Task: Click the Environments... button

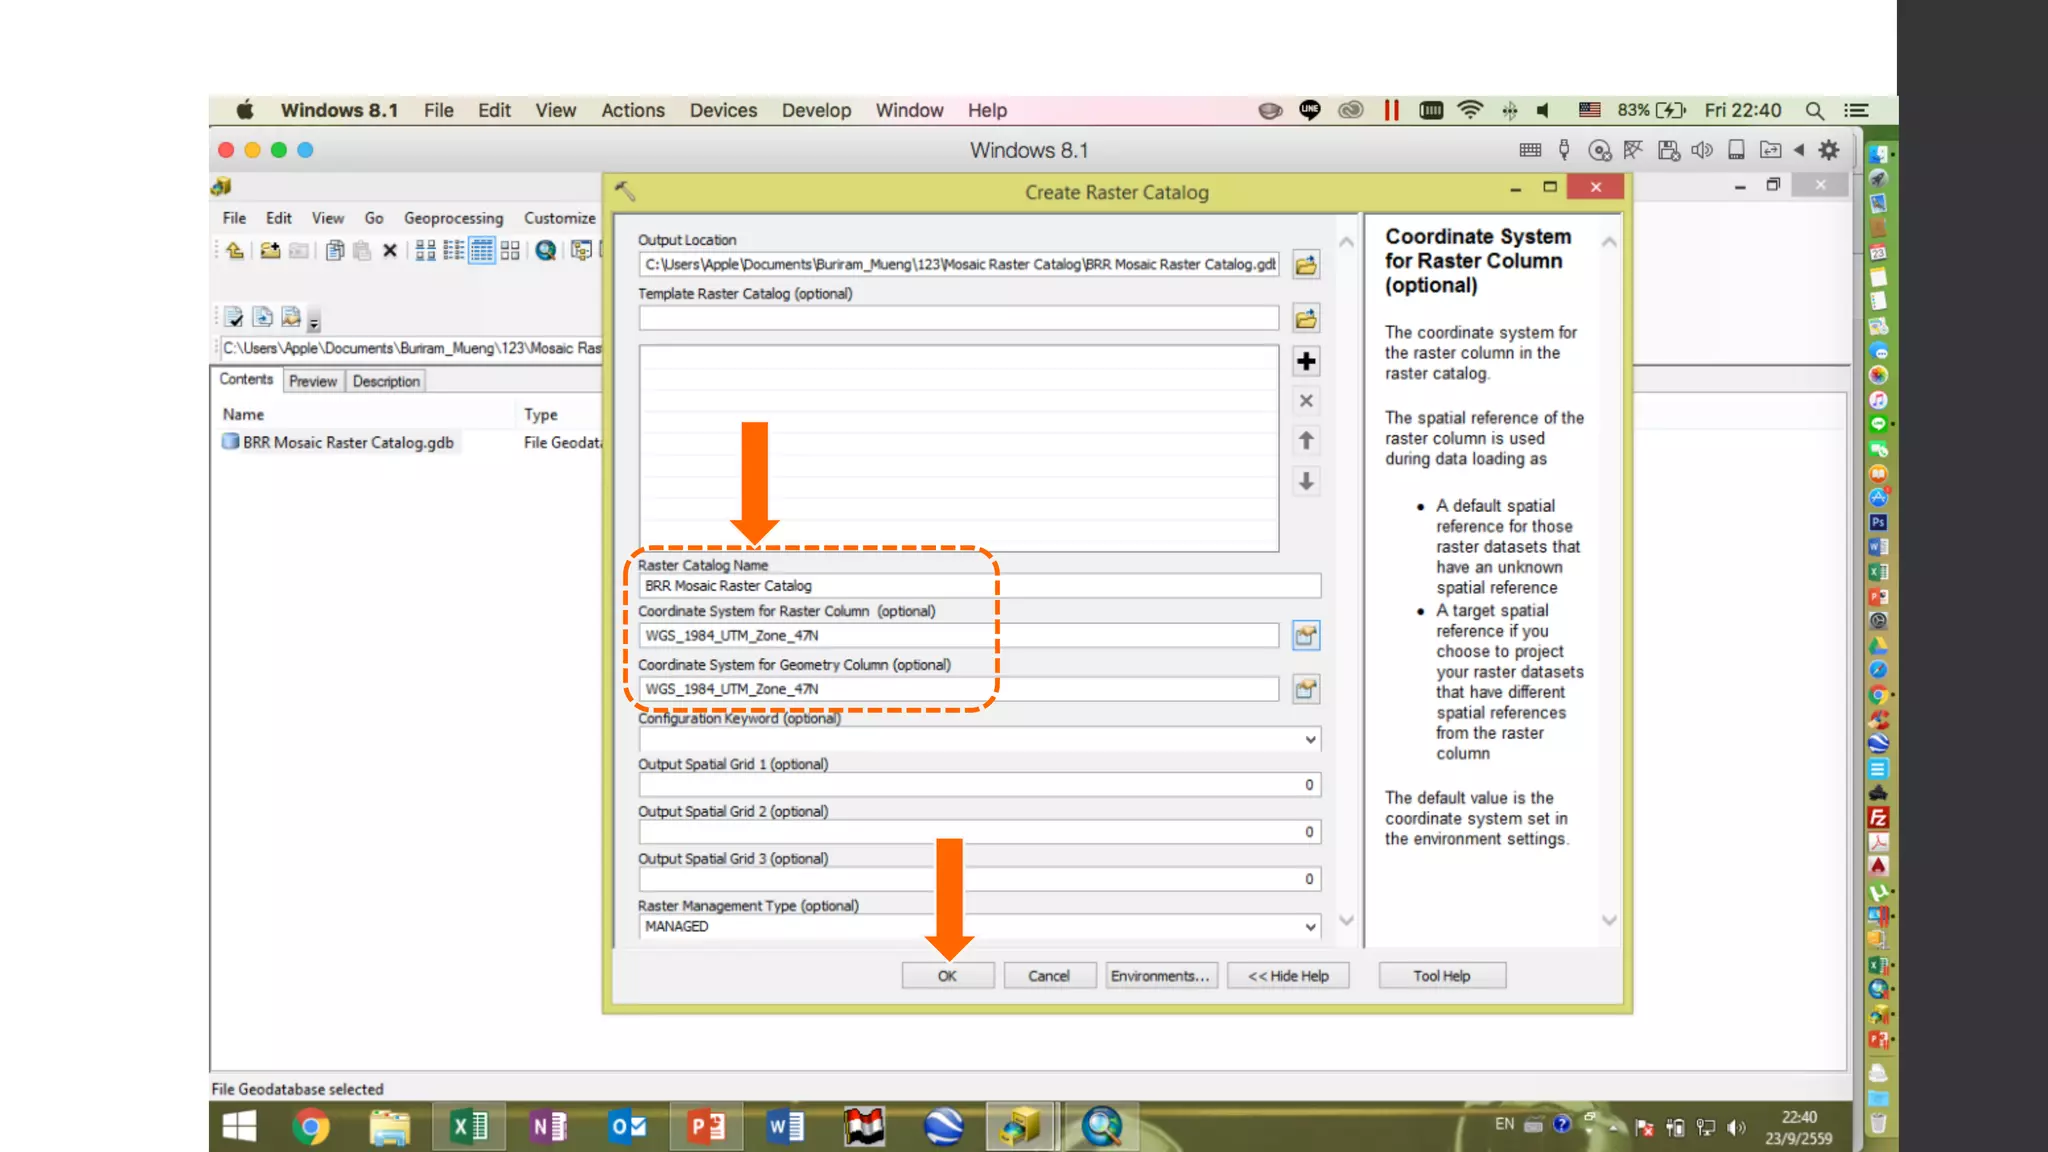Action: (x=1160, y=976)
